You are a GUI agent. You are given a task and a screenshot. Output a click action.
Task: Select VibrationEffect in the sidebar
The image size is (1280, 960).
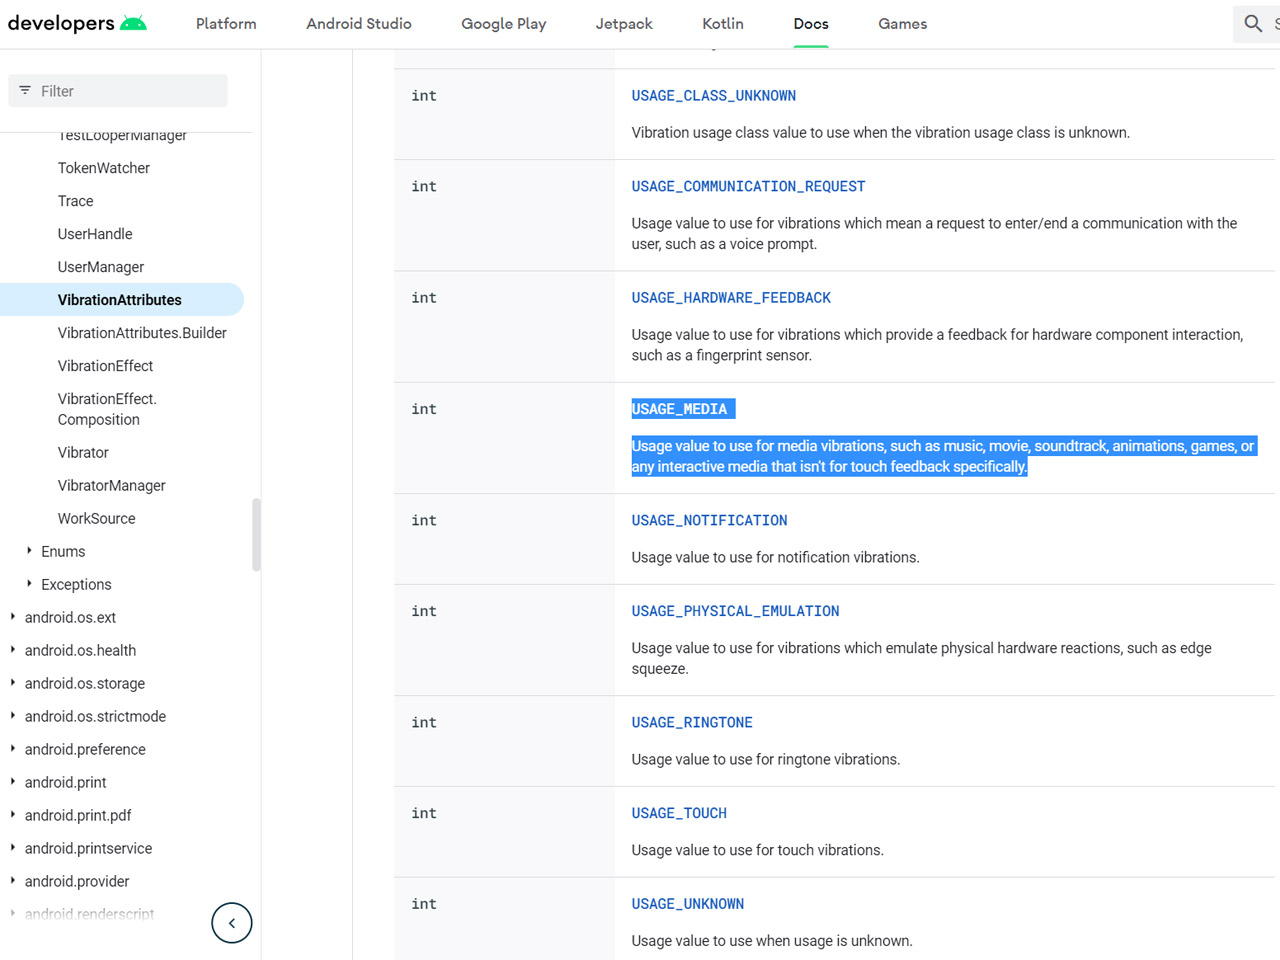pyautogui.click(x=105, y=366)
